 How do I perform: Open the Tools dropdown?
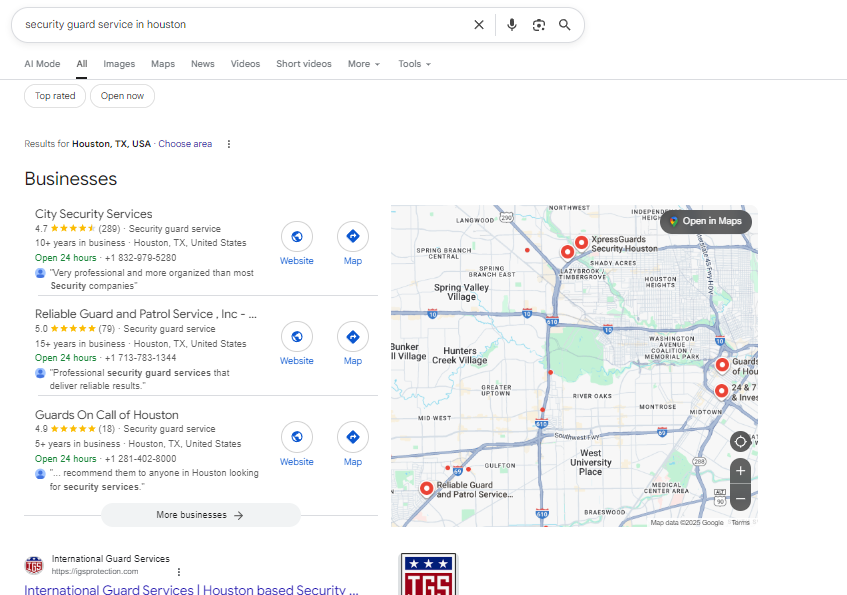coord(414,64)
